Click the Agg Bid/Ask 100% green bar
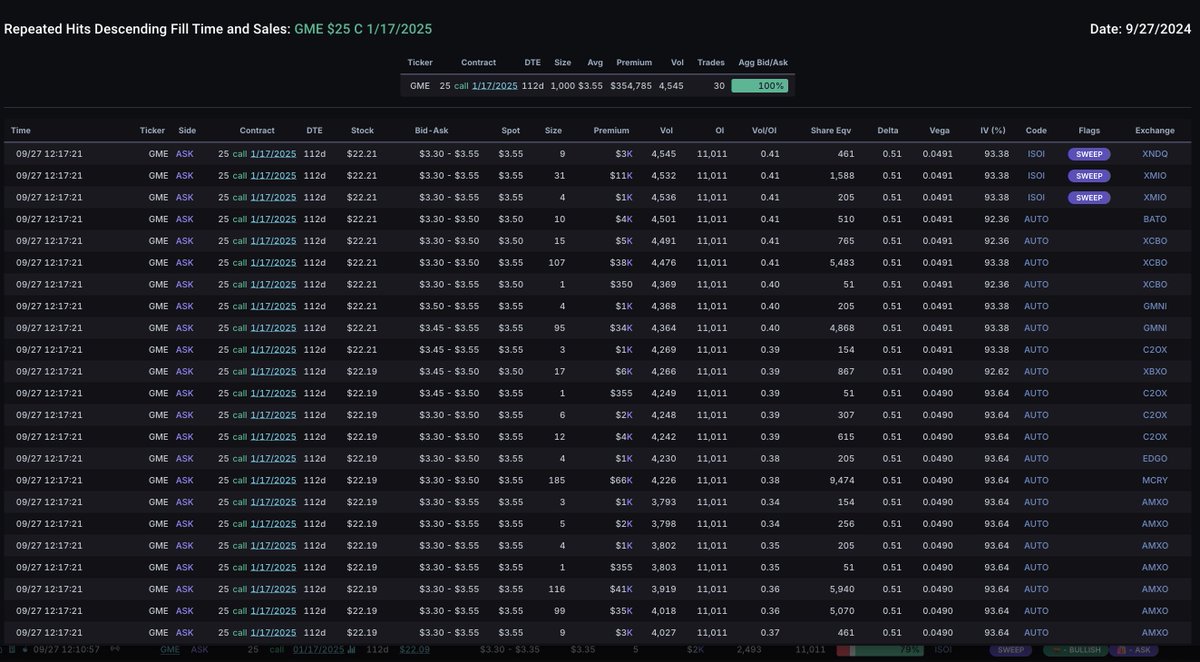 (x=759, y=86)
